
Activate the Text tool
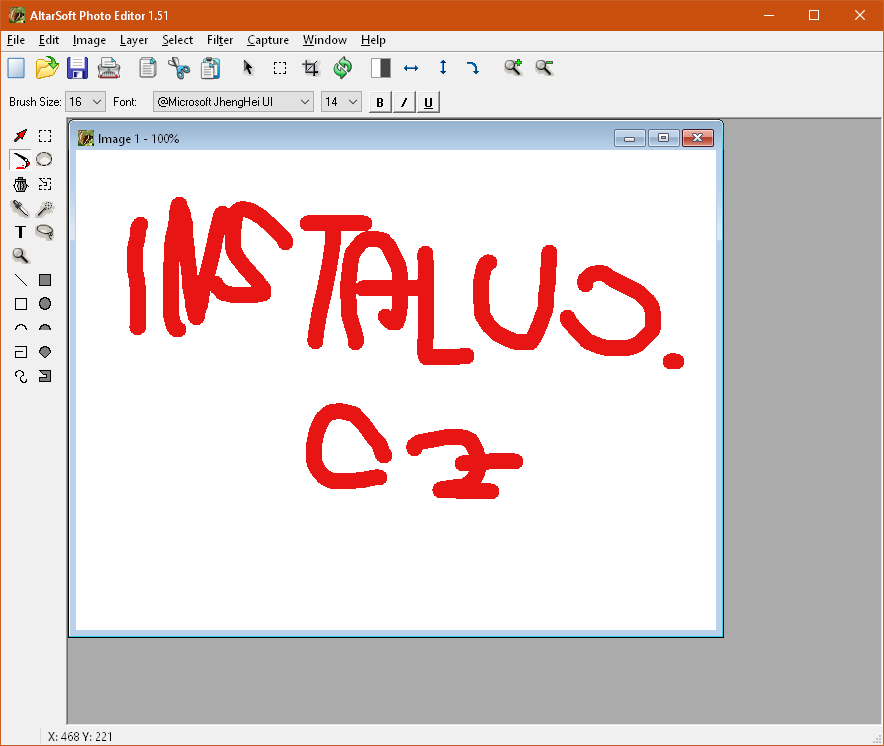(20, 232)
